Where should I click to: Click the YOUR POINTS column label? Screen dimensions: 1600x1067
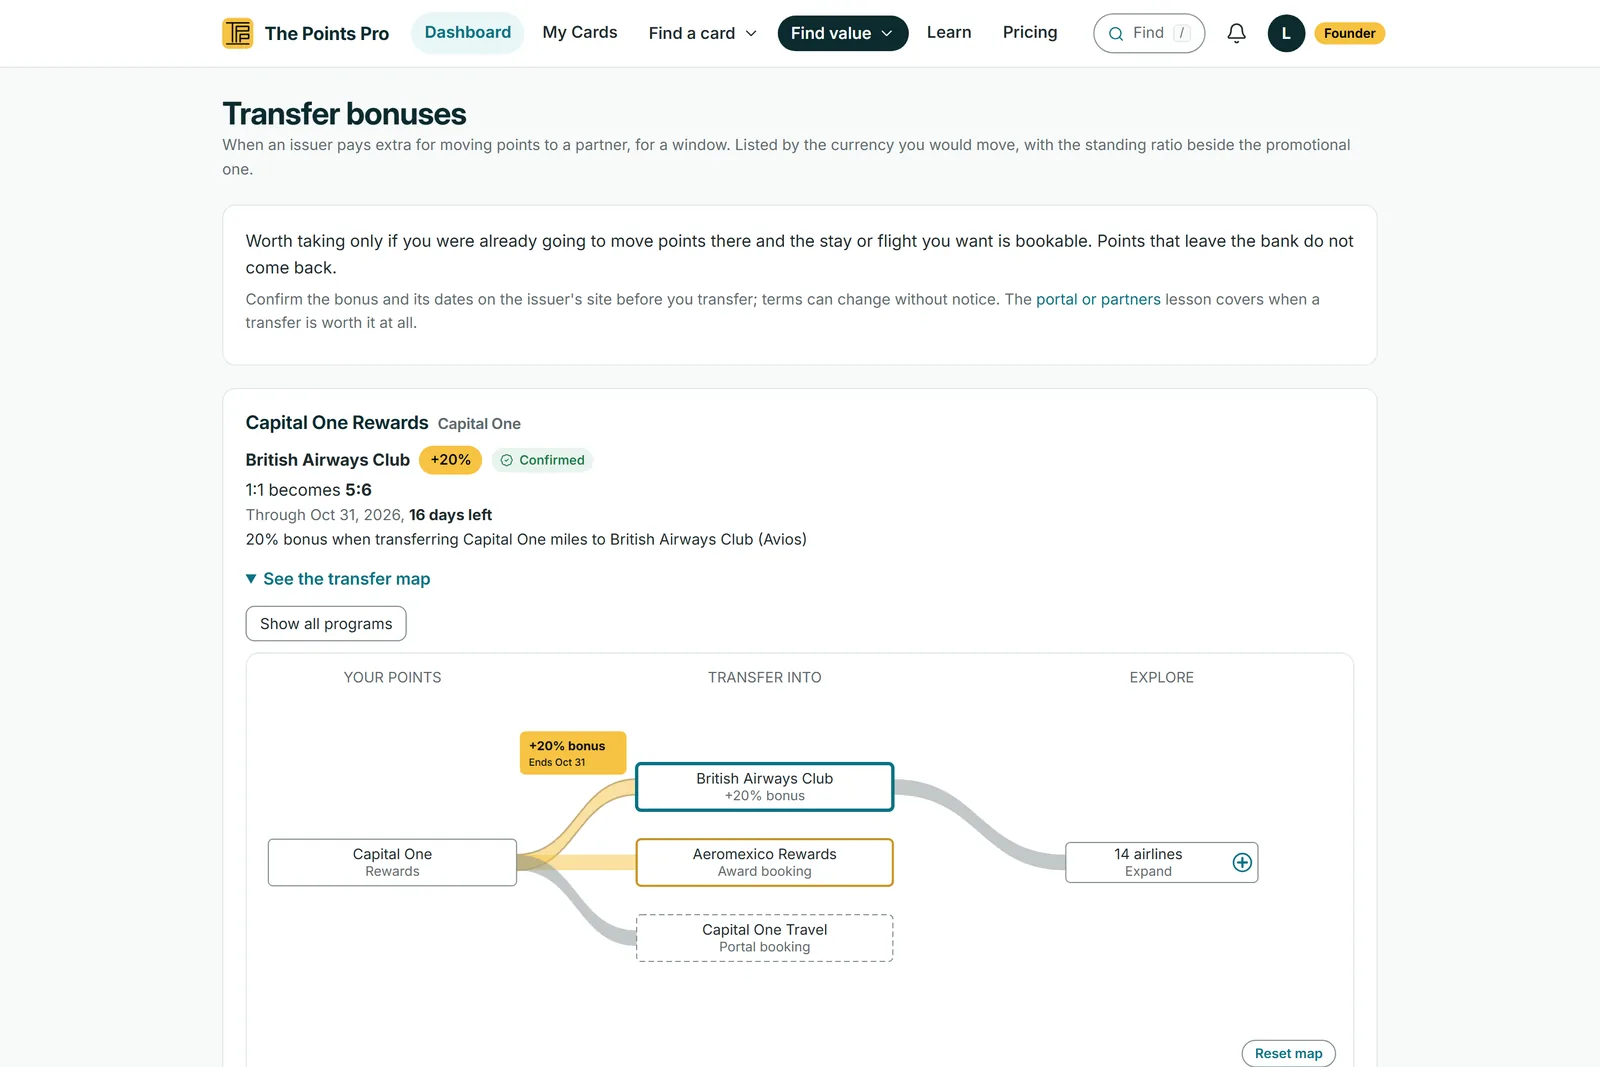(x=392, y=678)
